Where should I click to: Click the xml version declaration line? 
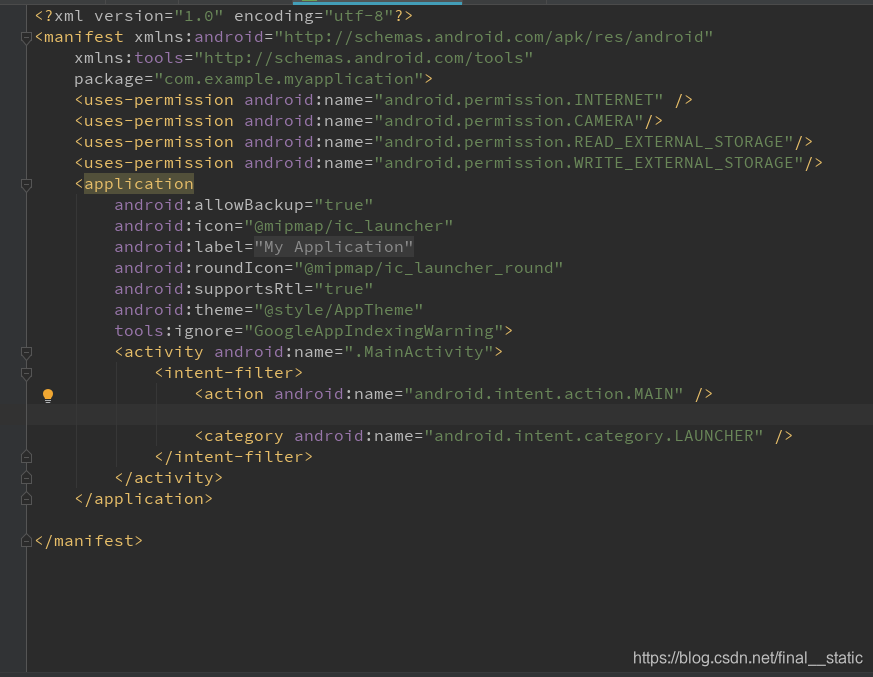pos(224,16)
